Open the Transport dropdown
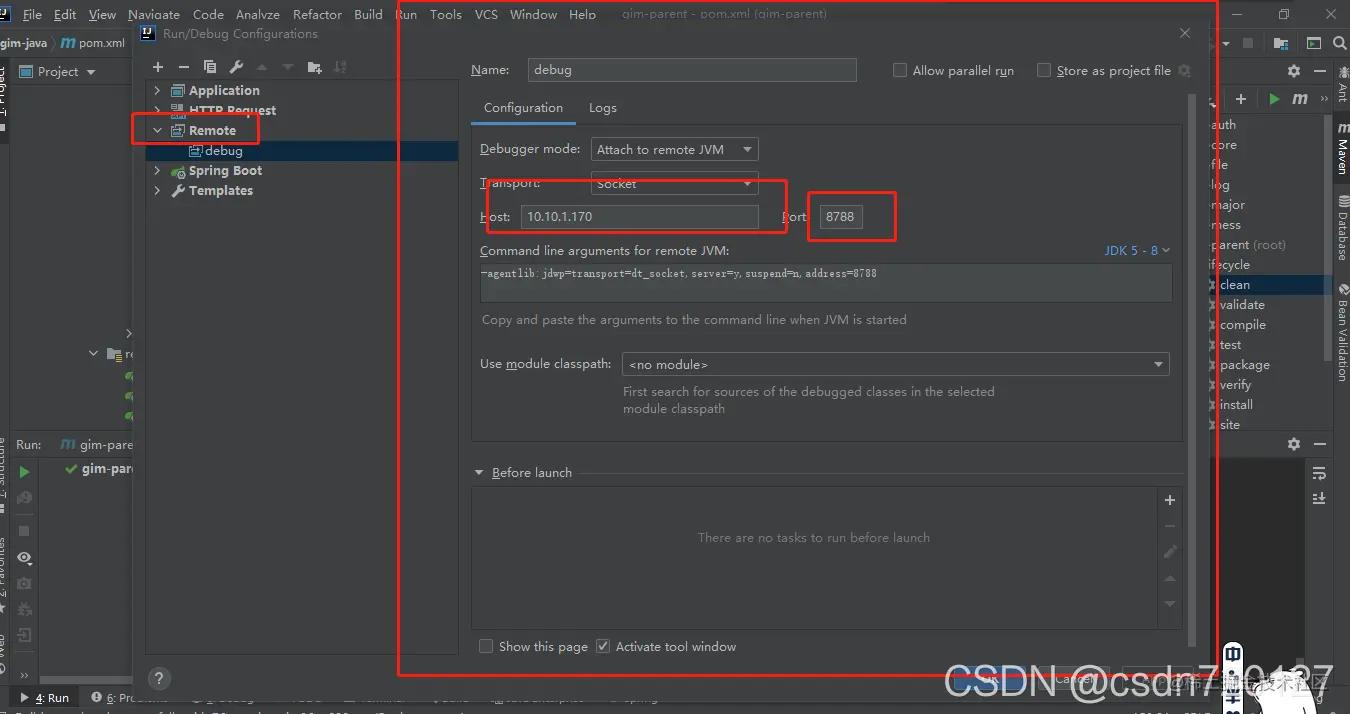 675,184
